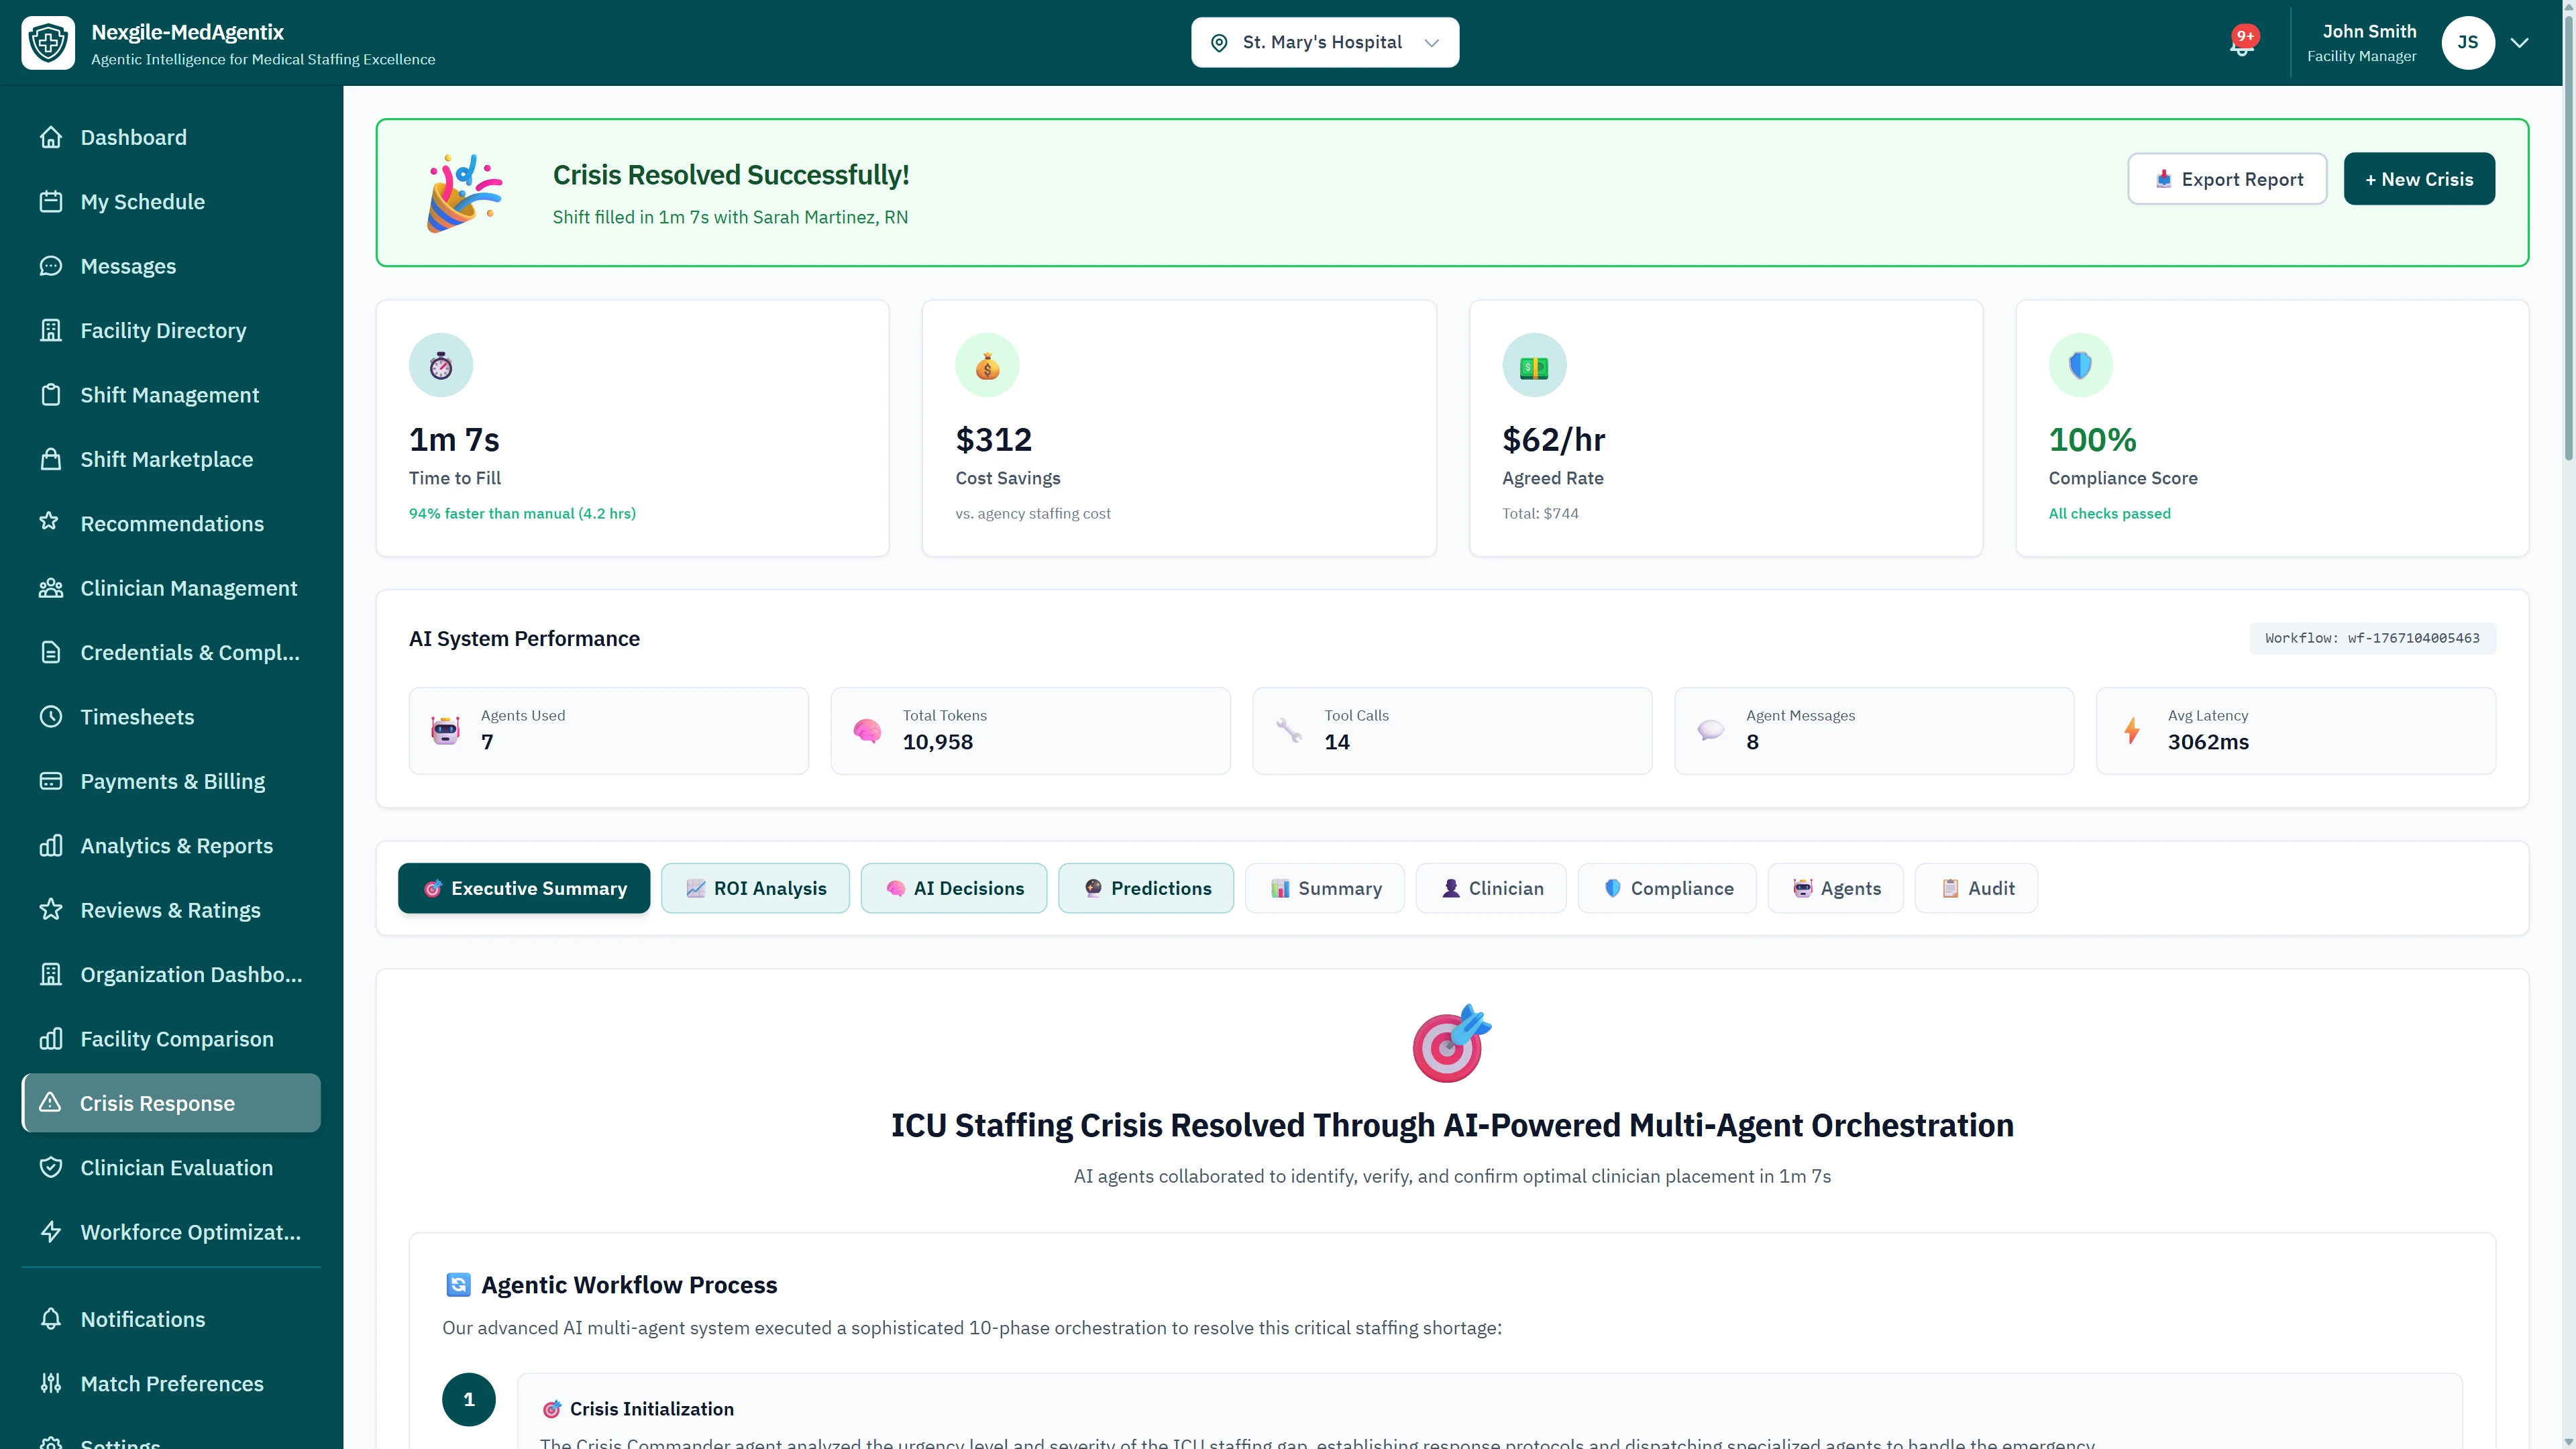Image resolution: width=2576 pixels, height=1449 pixels.
Task: Switch to the ROI Analysis tab
Action: point(755,888)
